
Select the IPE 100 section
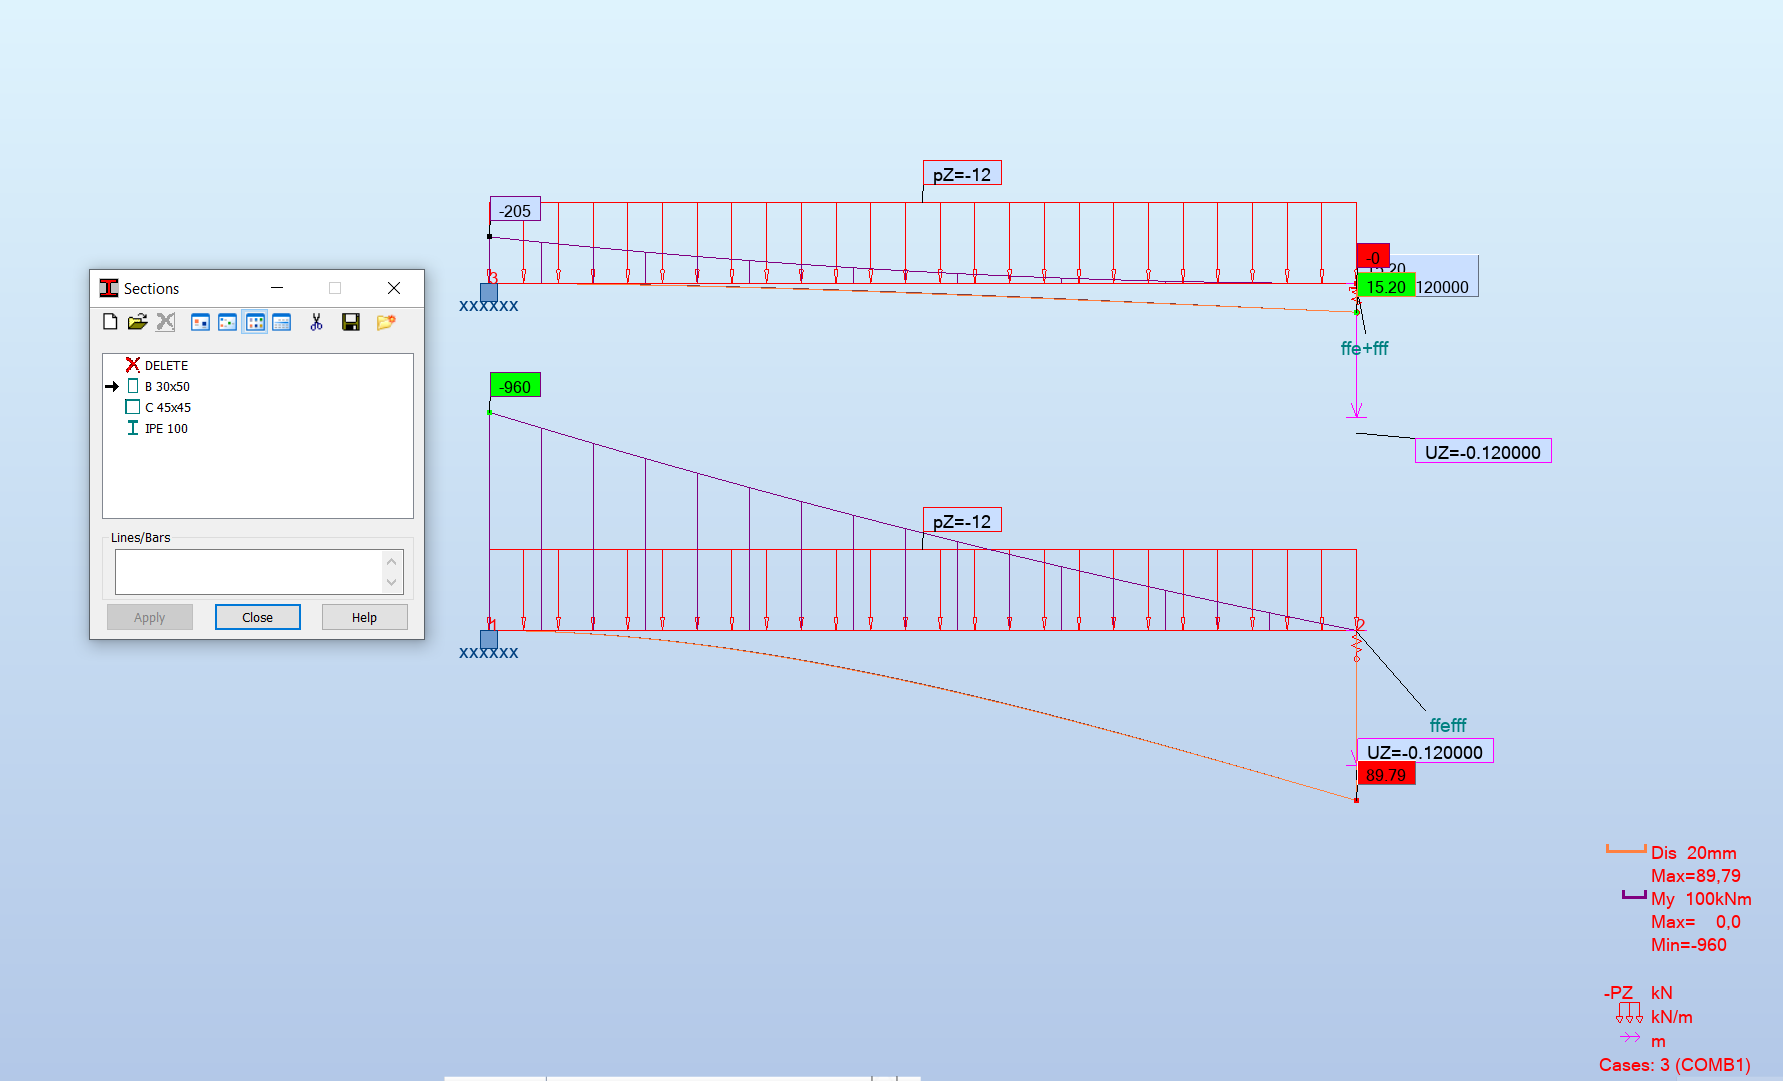click(x=165, y=428)
